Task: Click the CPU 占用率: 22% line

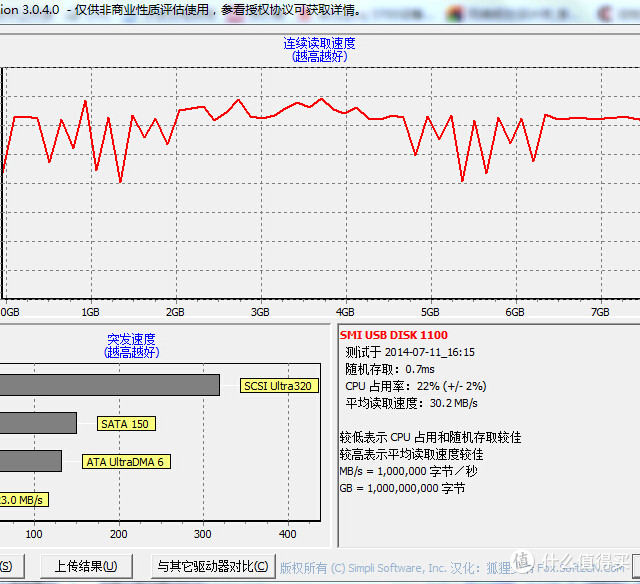Action: point(416,386)
